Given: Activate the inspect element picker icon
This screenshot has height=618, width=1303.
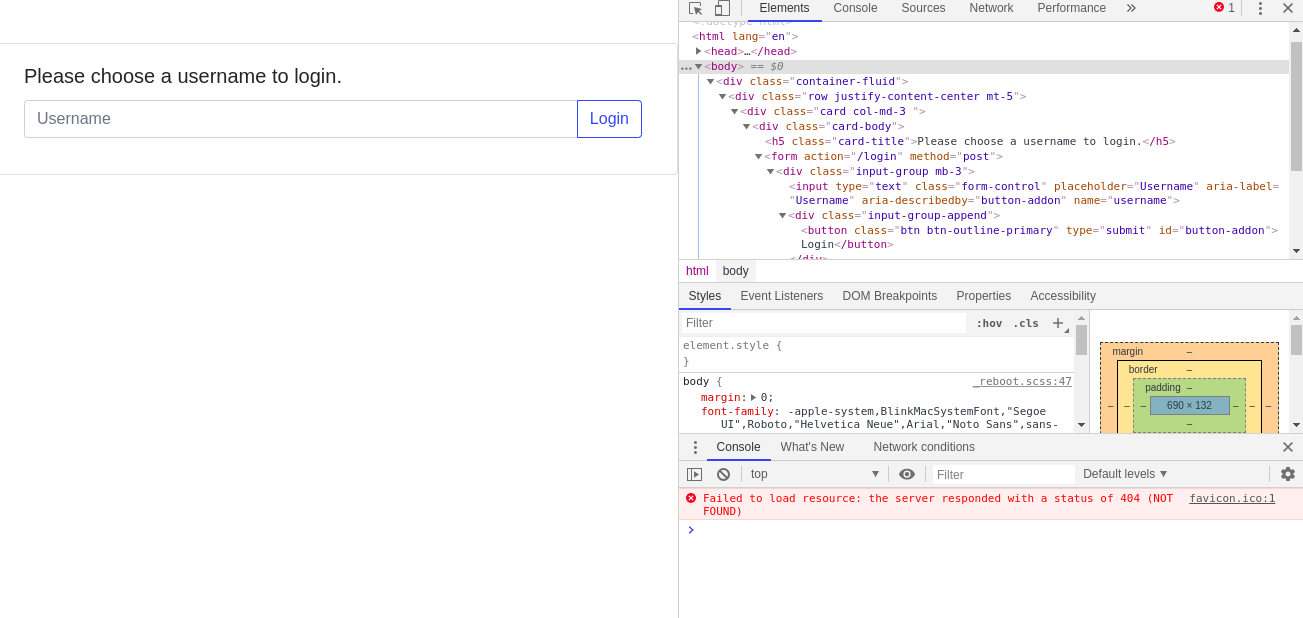Looking at the screenshot, I should click(696, 8).
